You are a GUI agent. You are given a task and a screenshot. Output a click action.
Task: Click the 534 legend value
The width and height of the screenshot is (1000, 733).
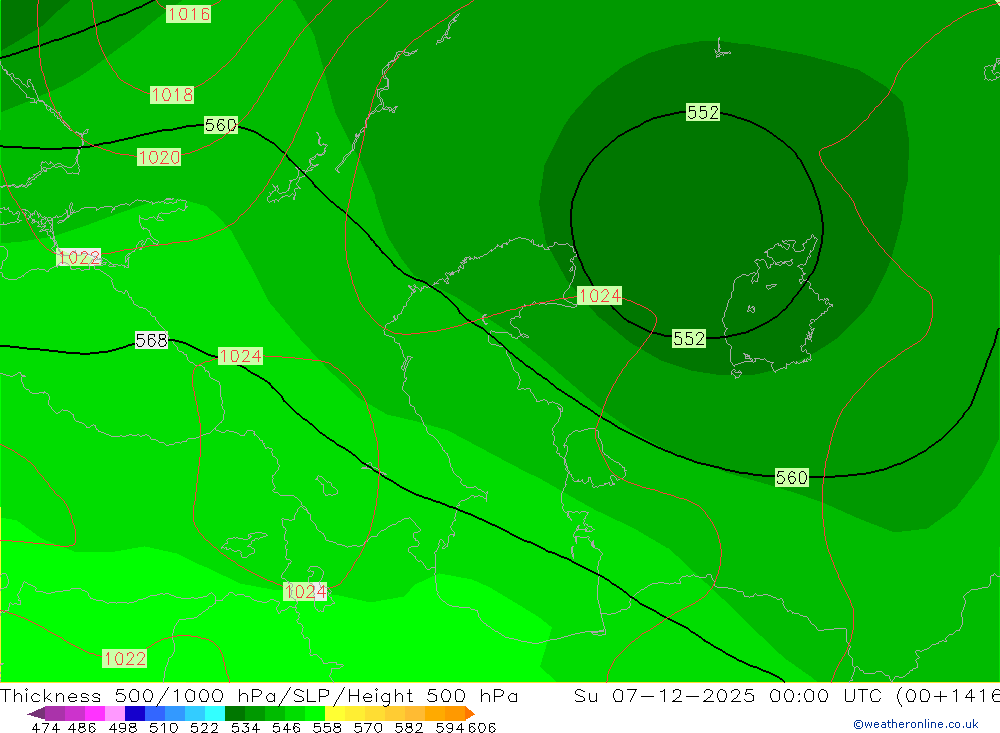[x=246, y=727]
